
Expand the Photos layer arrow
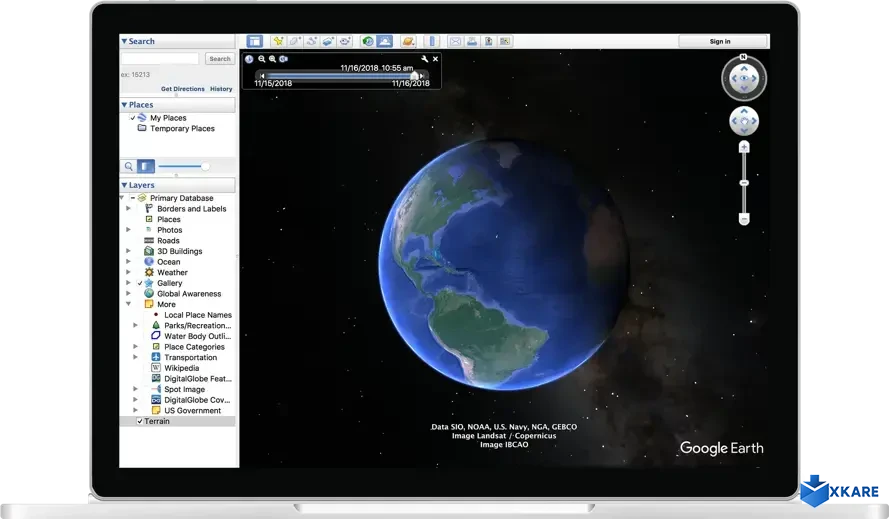(x=128, y=230)
